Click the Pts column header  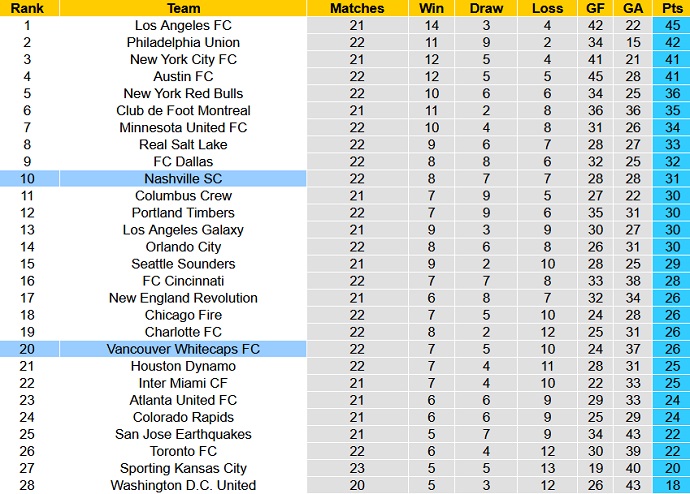click(x=672, y=8)
